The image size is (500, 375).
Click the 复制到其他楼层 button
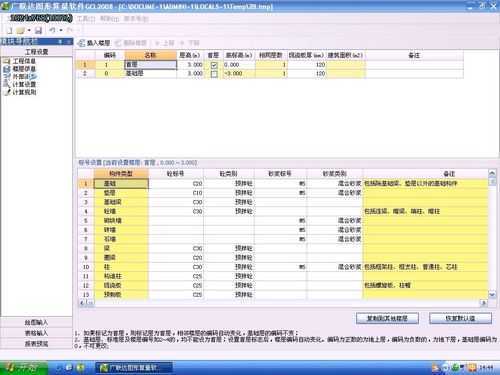[387, 318]
